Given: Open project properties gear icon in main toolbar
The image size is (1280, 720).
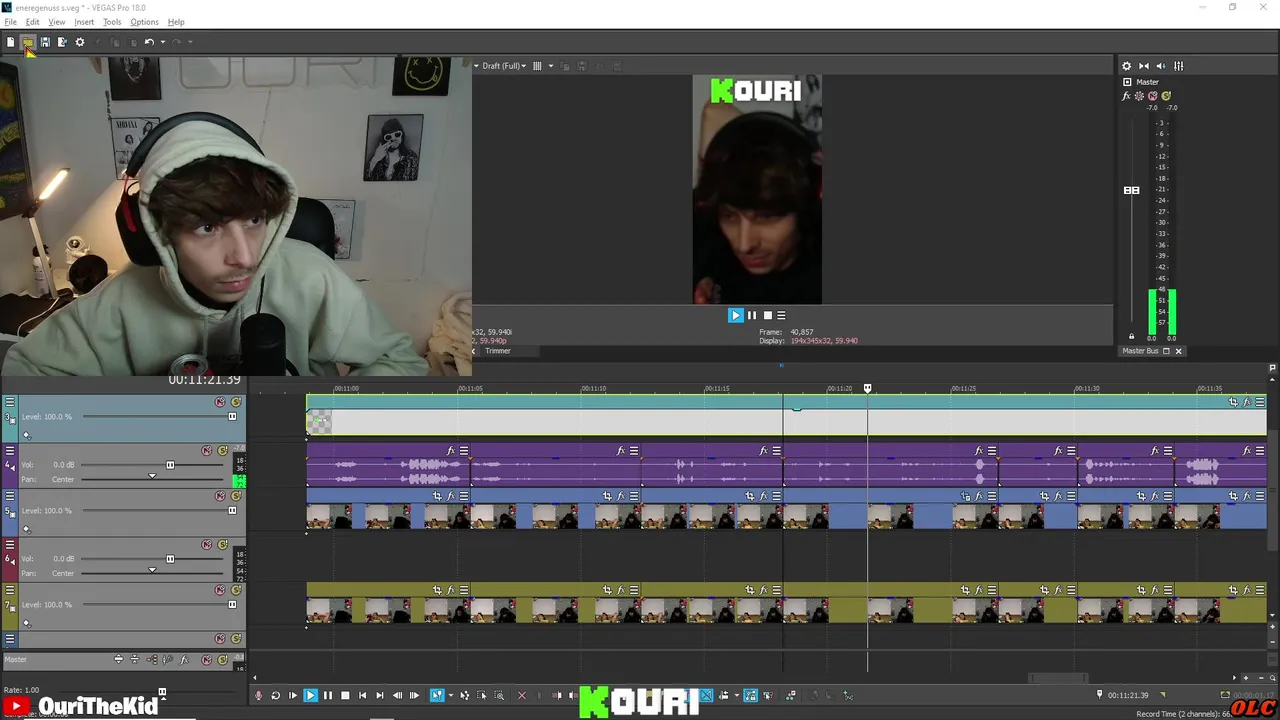Looking at the screenshot, I should pyautogui.click(x=80, y=42).
